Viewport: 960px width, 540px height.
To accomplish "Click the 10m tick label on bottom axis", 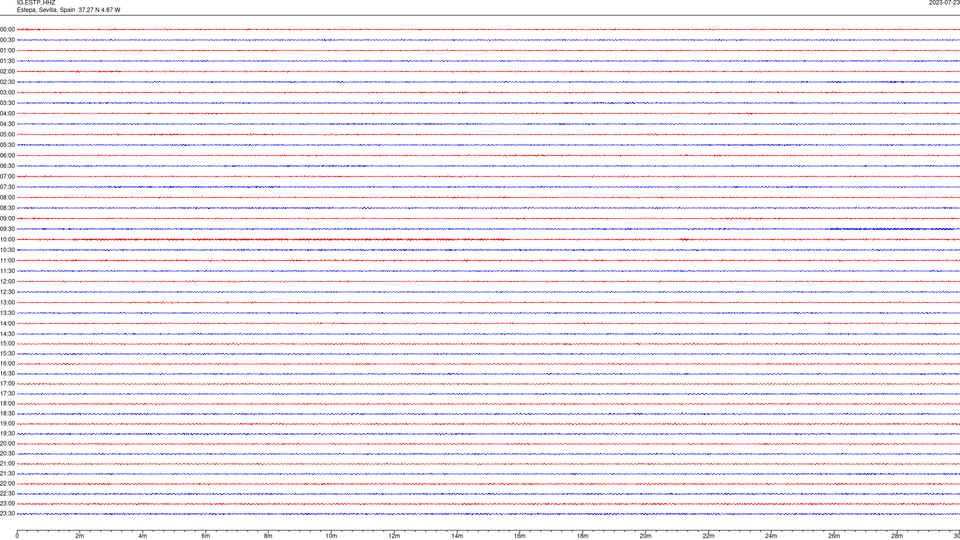I will (x=331, y=536).
